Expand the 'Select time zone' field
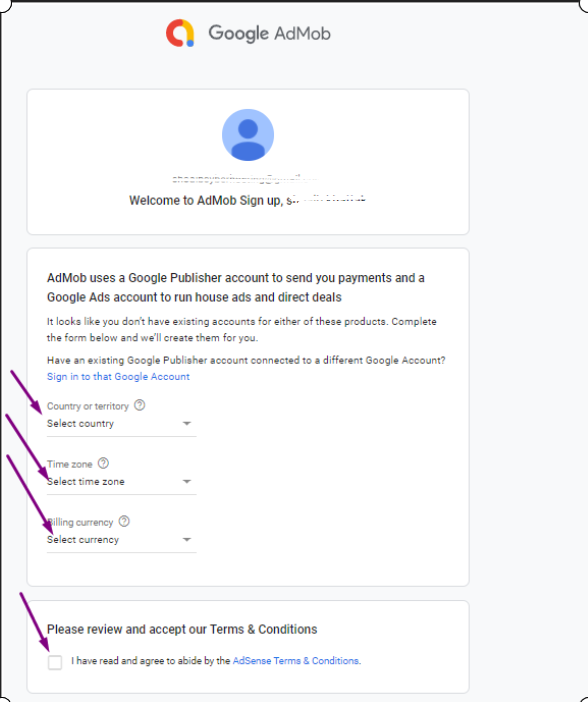Screen dimensions: 588x702 pos(121,482)
